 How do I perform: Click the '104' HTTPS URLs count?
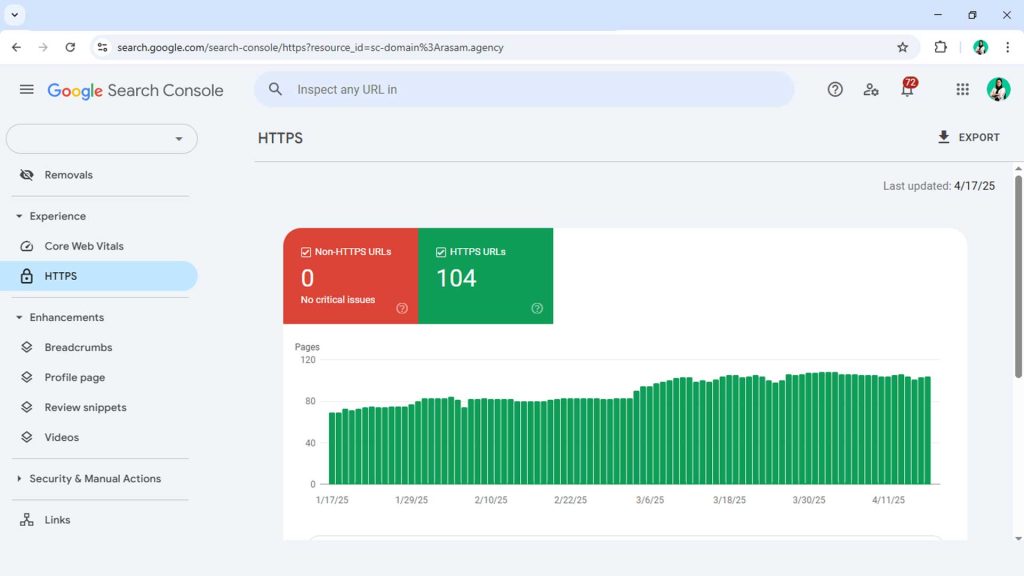pyautogui.click(x=456, y=279)
